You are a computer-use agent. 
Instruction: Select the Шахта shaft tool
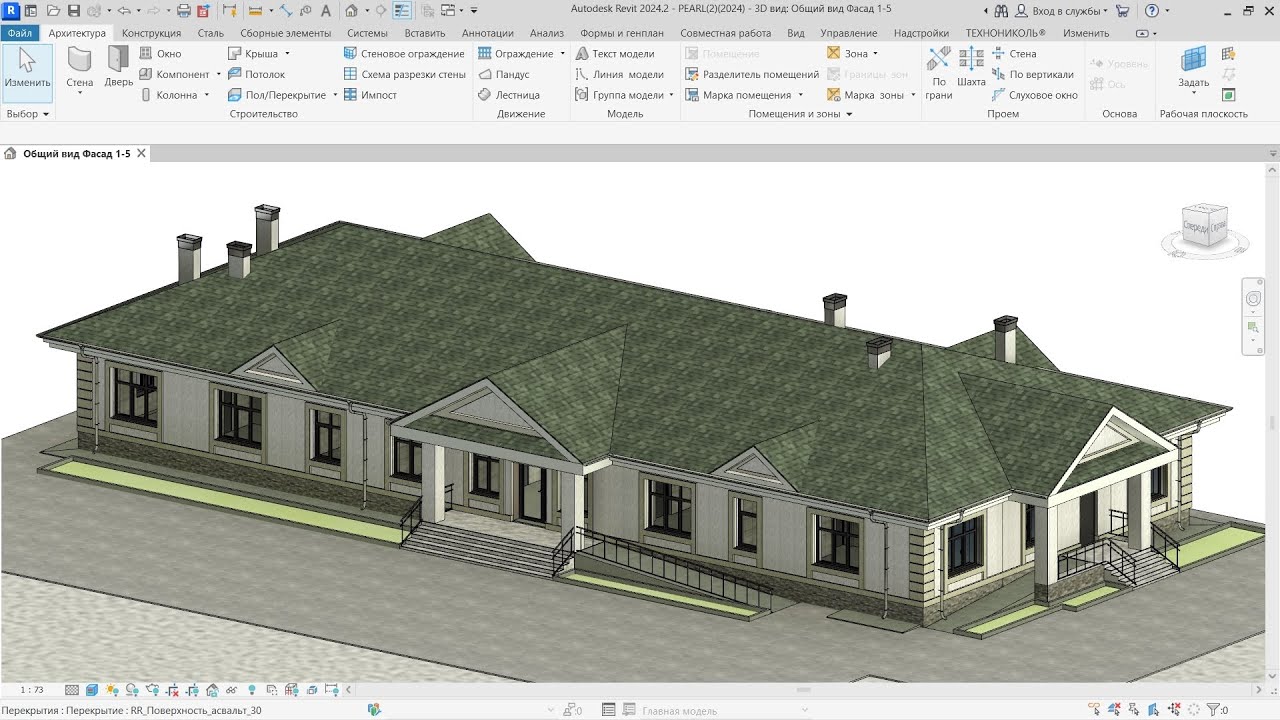[971, 68]
